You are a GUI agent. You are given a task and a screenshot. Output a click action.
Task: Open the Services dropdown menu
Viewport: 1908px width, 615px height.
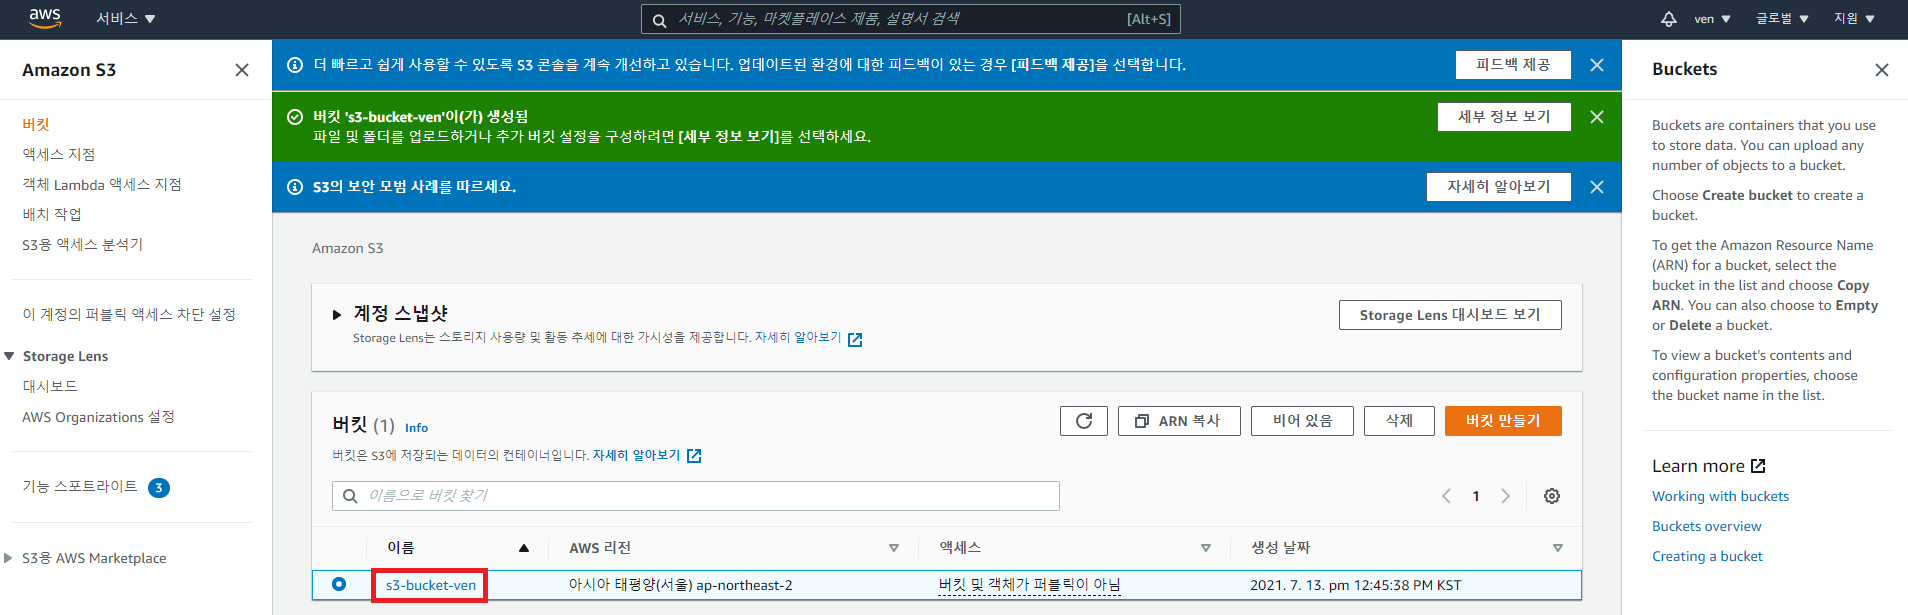(x=126, y=19)
